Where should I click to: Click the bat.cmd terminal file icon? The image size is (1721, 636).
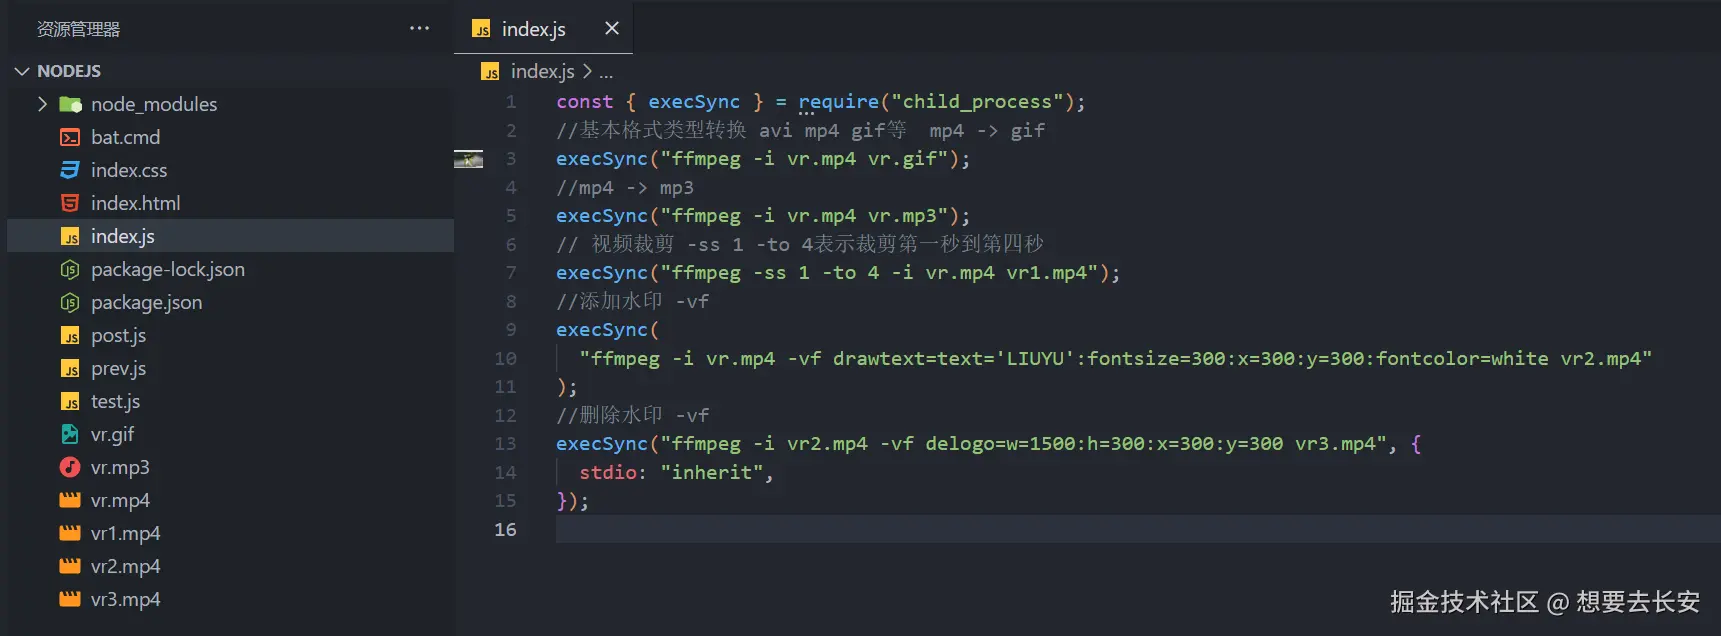pos(70,137)
